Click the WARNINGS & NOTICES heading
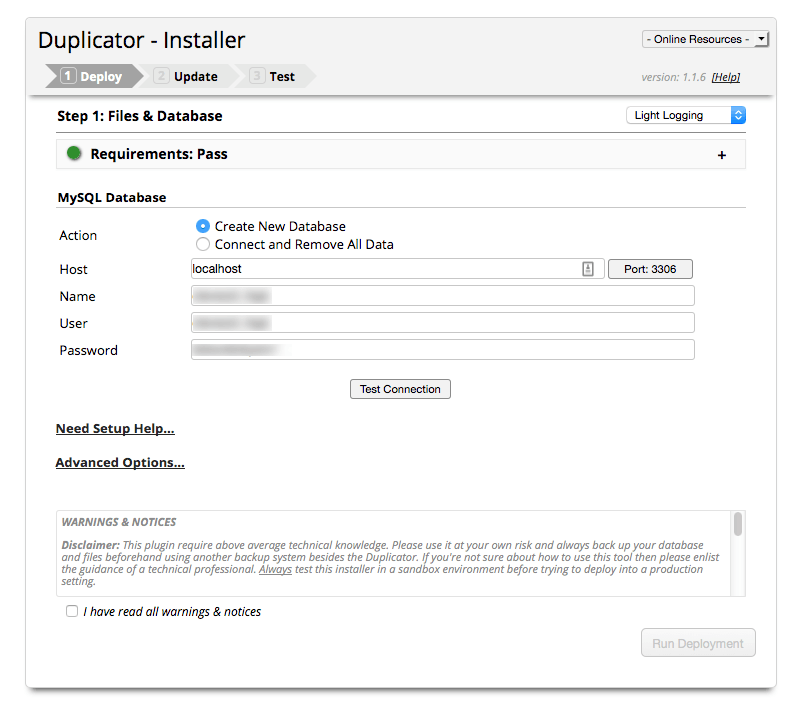 point(119,522)
